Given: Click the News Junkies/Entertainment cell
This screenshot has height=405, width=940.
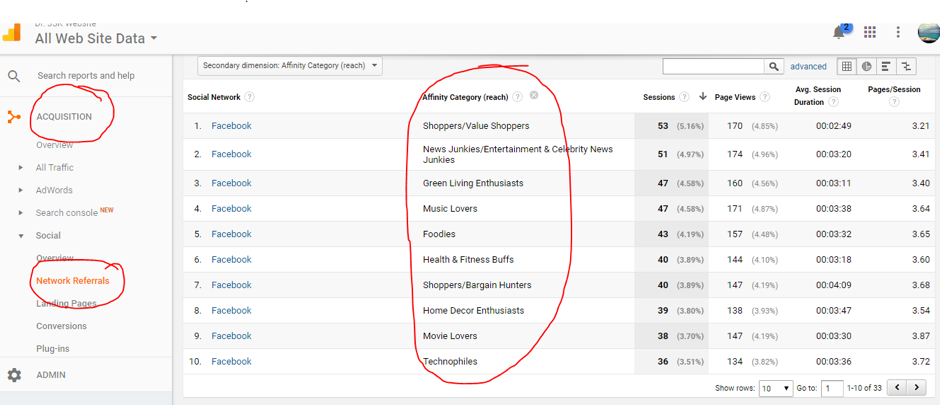Looking at the screenshot, I should tap(518, 155).
